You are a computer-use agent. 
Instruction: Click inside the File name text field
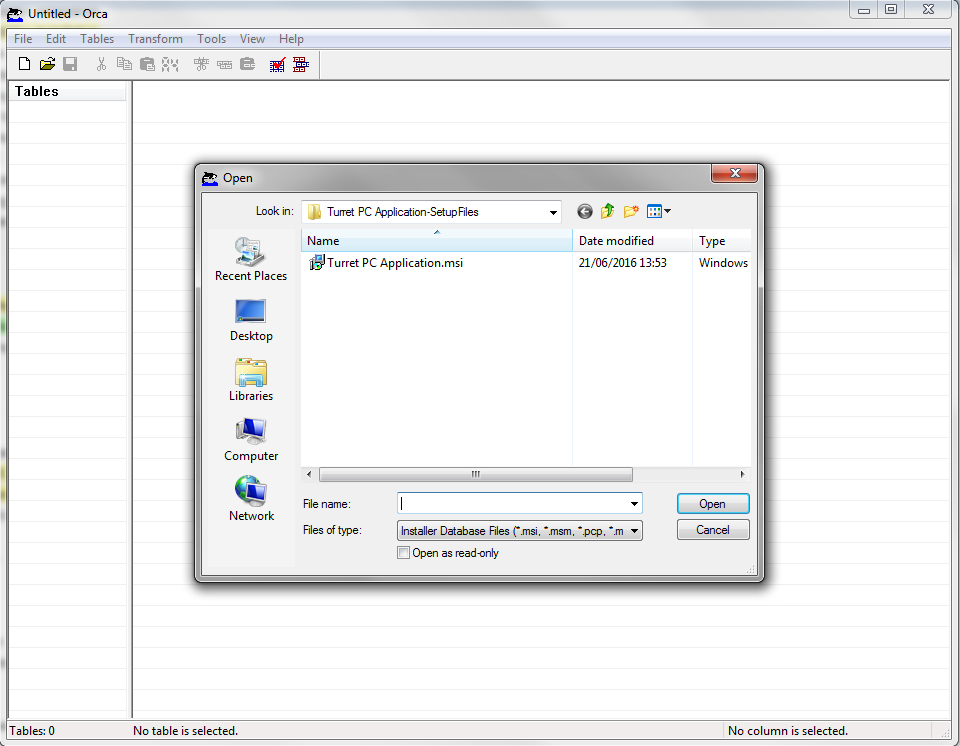tap(513, 504)
